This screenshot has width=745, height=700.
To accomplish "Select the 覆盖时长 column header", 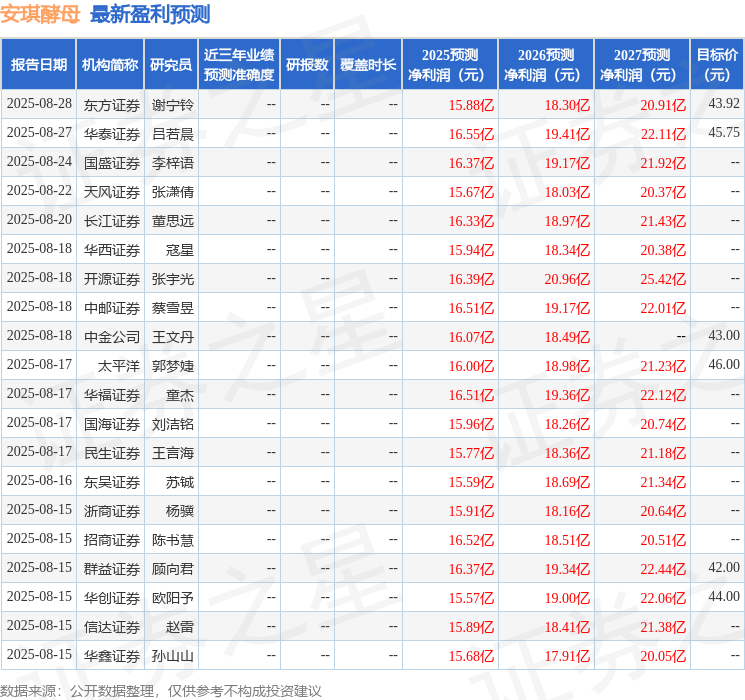I will pos(368,65).
